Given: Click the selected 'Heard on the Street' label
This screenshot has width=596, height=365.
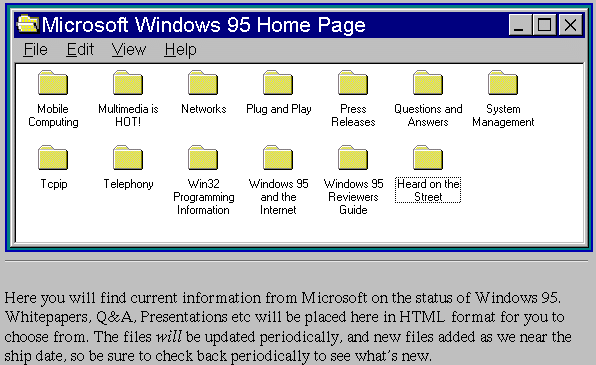Looking at the screenshot, I should click(428, 190).
